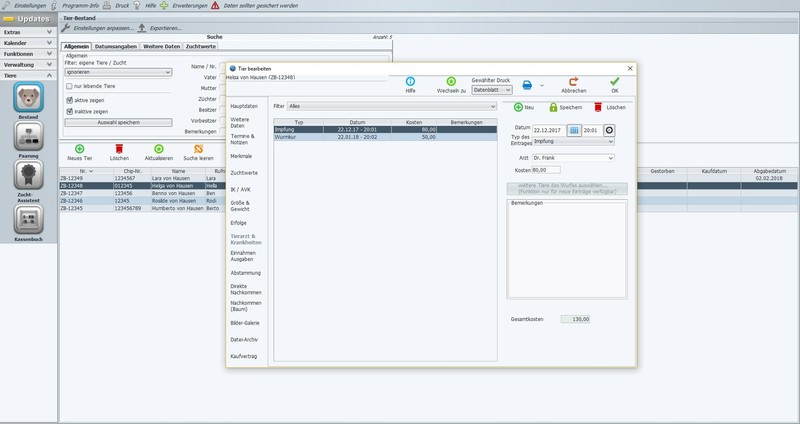Open the Zuchtwerte section in dialog
This screenshot has width=800, height=424.
point(244,173)
